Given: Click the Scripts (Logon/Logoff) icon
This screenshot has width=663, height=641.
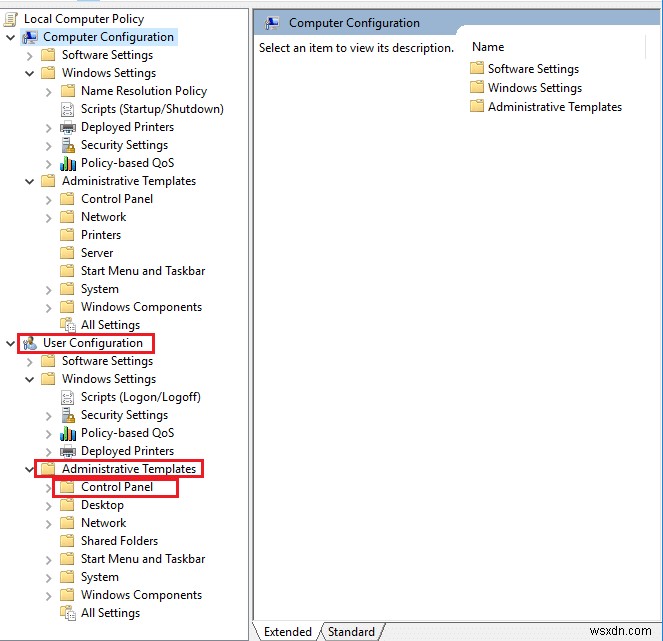Looking at the screenshot, I should [x=68, y=397].
